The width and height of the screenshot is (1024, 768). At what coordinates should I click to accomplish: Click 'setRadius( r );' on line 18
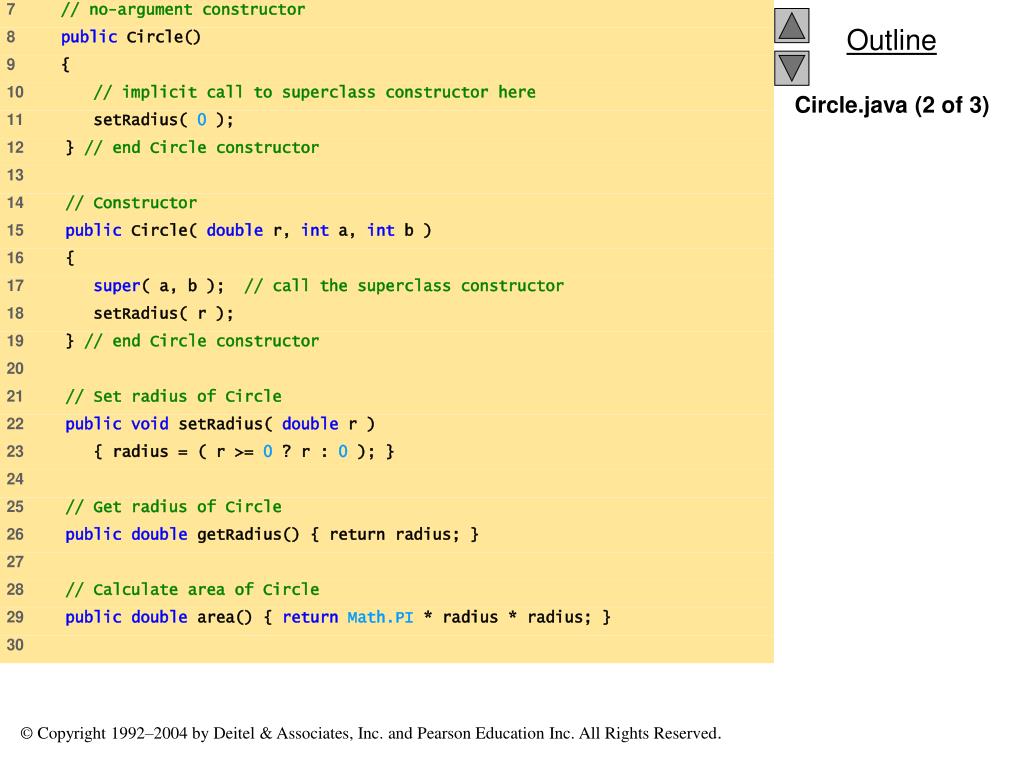pyautogui.click(x=163, y=313)
